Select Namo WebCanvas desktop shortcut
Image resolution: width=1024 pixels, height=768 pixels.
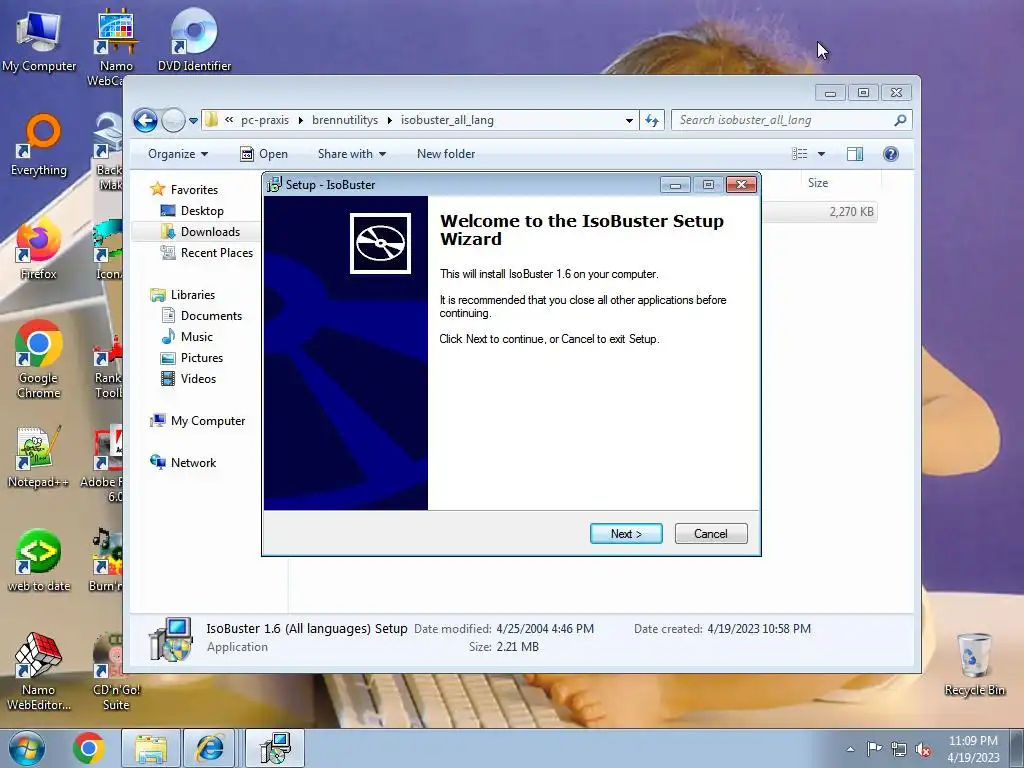pos(116,49)
